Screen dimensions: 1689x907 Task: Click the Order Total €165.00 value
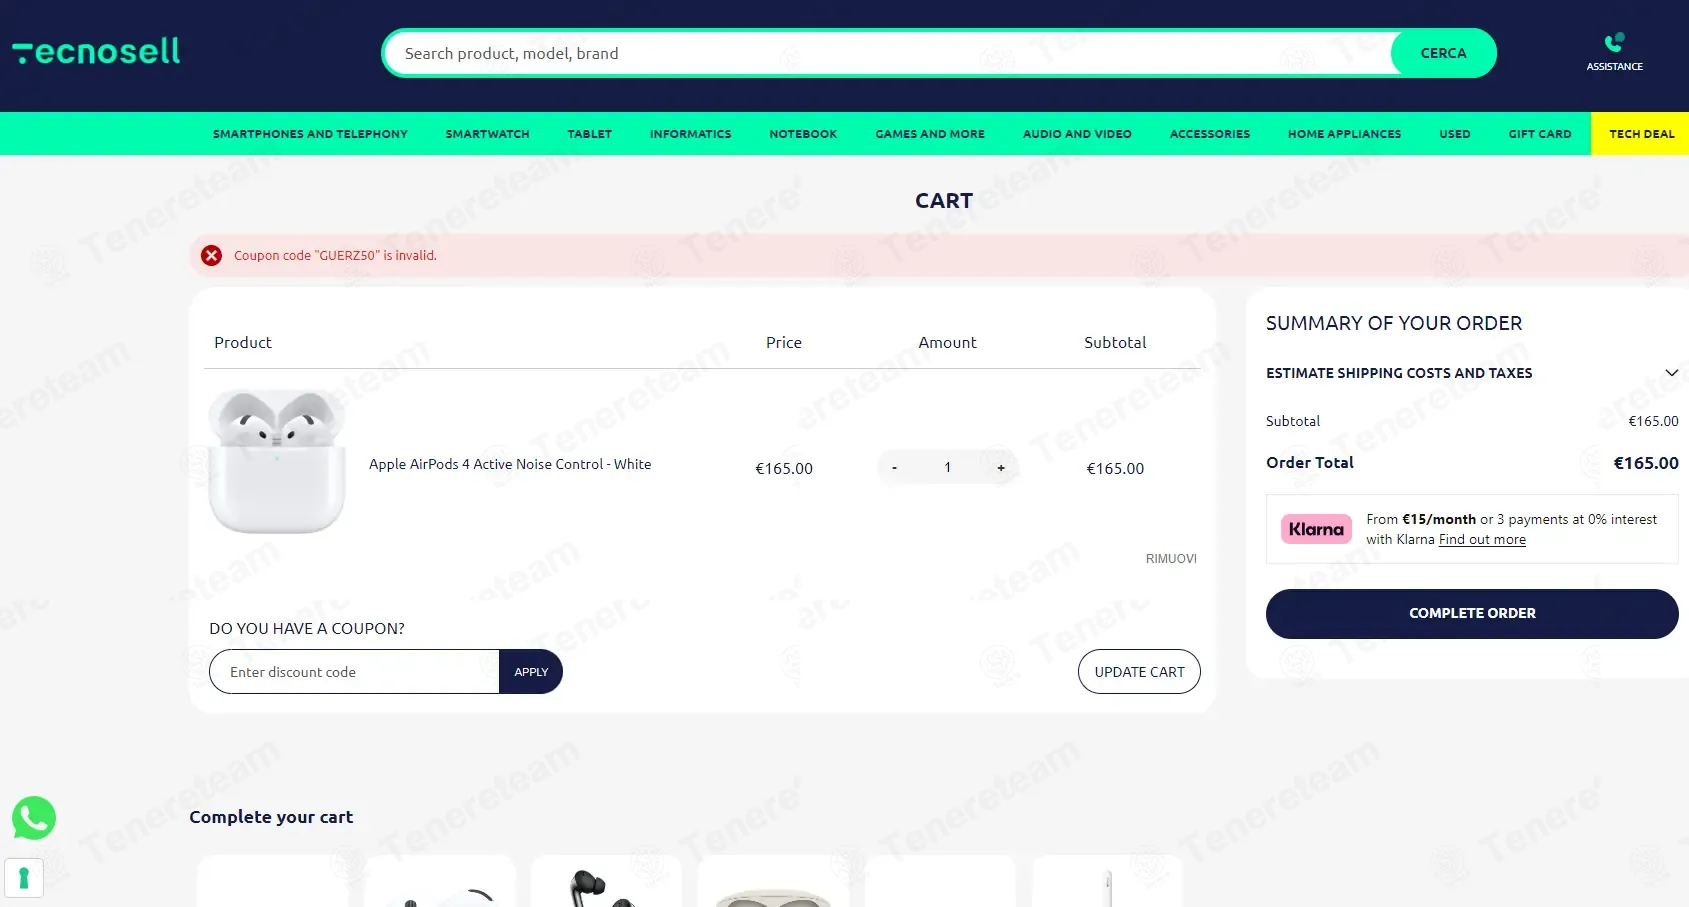click(1646, 463)
